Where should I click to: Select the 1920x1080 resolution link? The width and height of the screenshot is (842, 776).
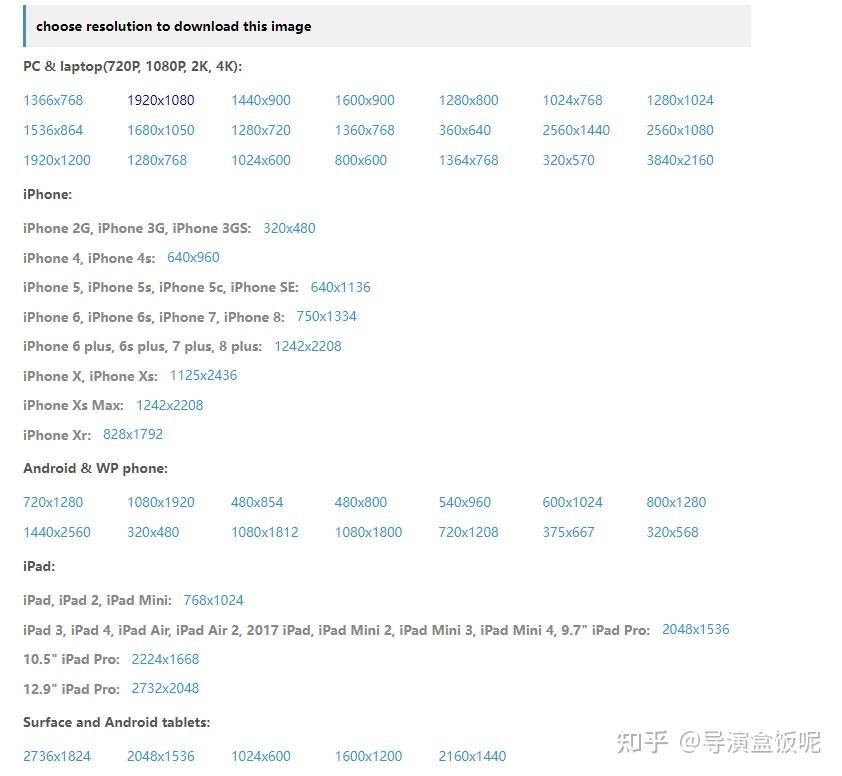[161, 100]
